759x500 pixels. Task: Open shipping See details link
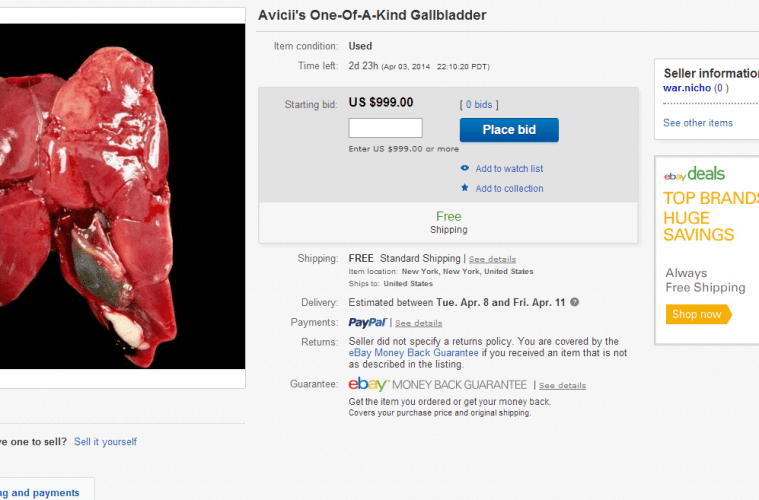492,259
